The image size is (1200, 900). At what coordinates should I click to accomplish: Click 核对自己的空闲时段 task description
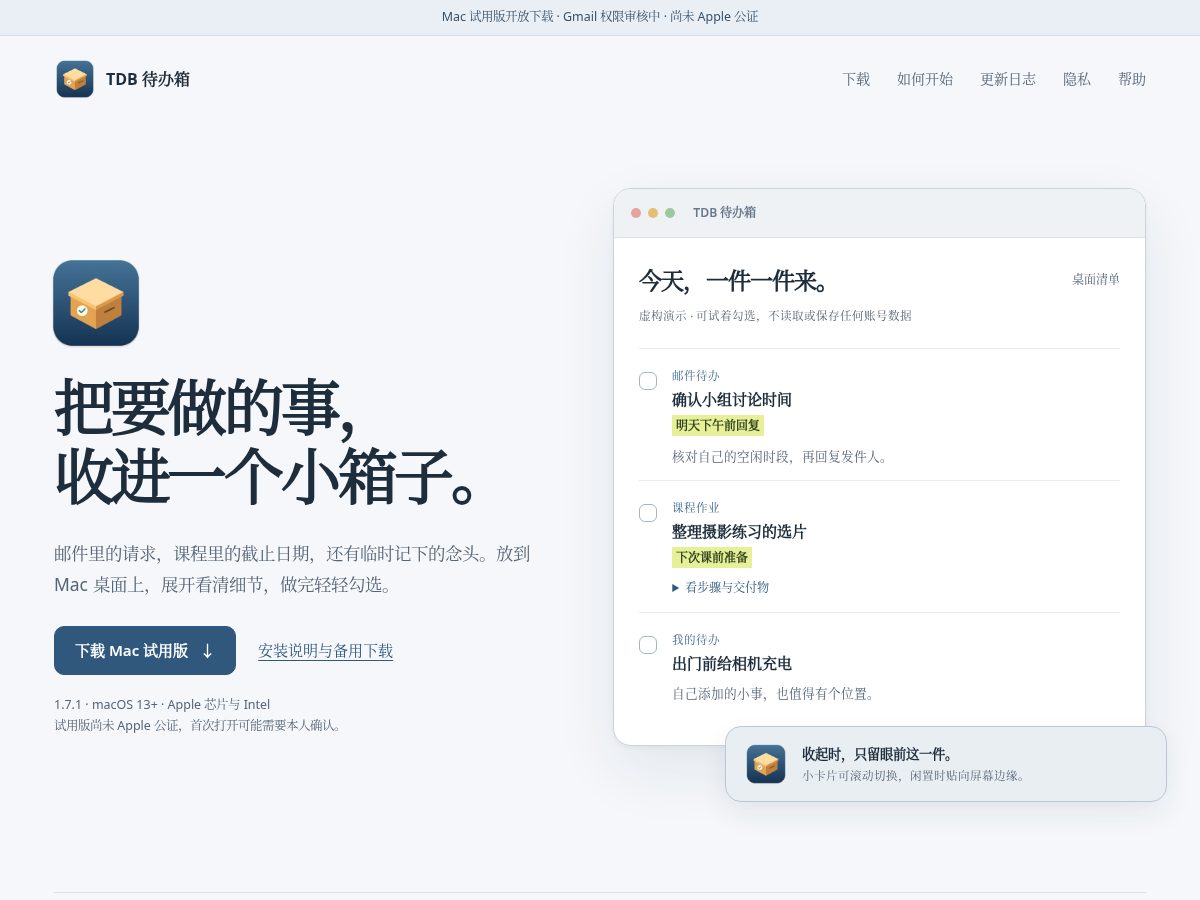click(x=781, y=457)
